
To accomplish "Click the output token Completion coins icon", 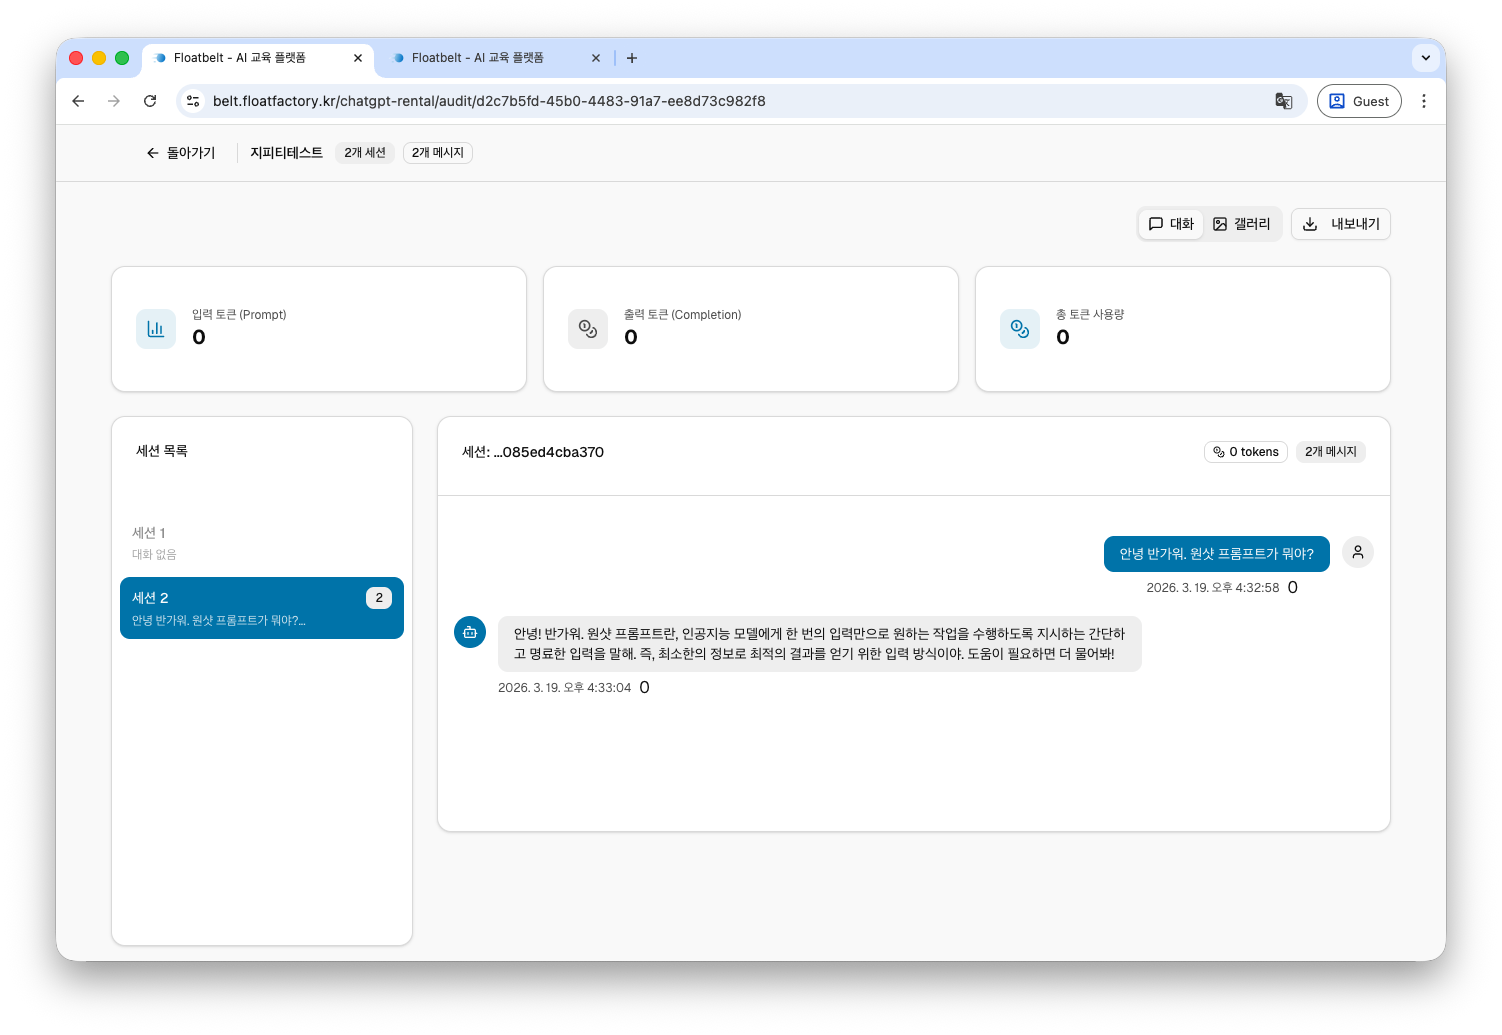I will pyautogui.click(x=588, y=329).
